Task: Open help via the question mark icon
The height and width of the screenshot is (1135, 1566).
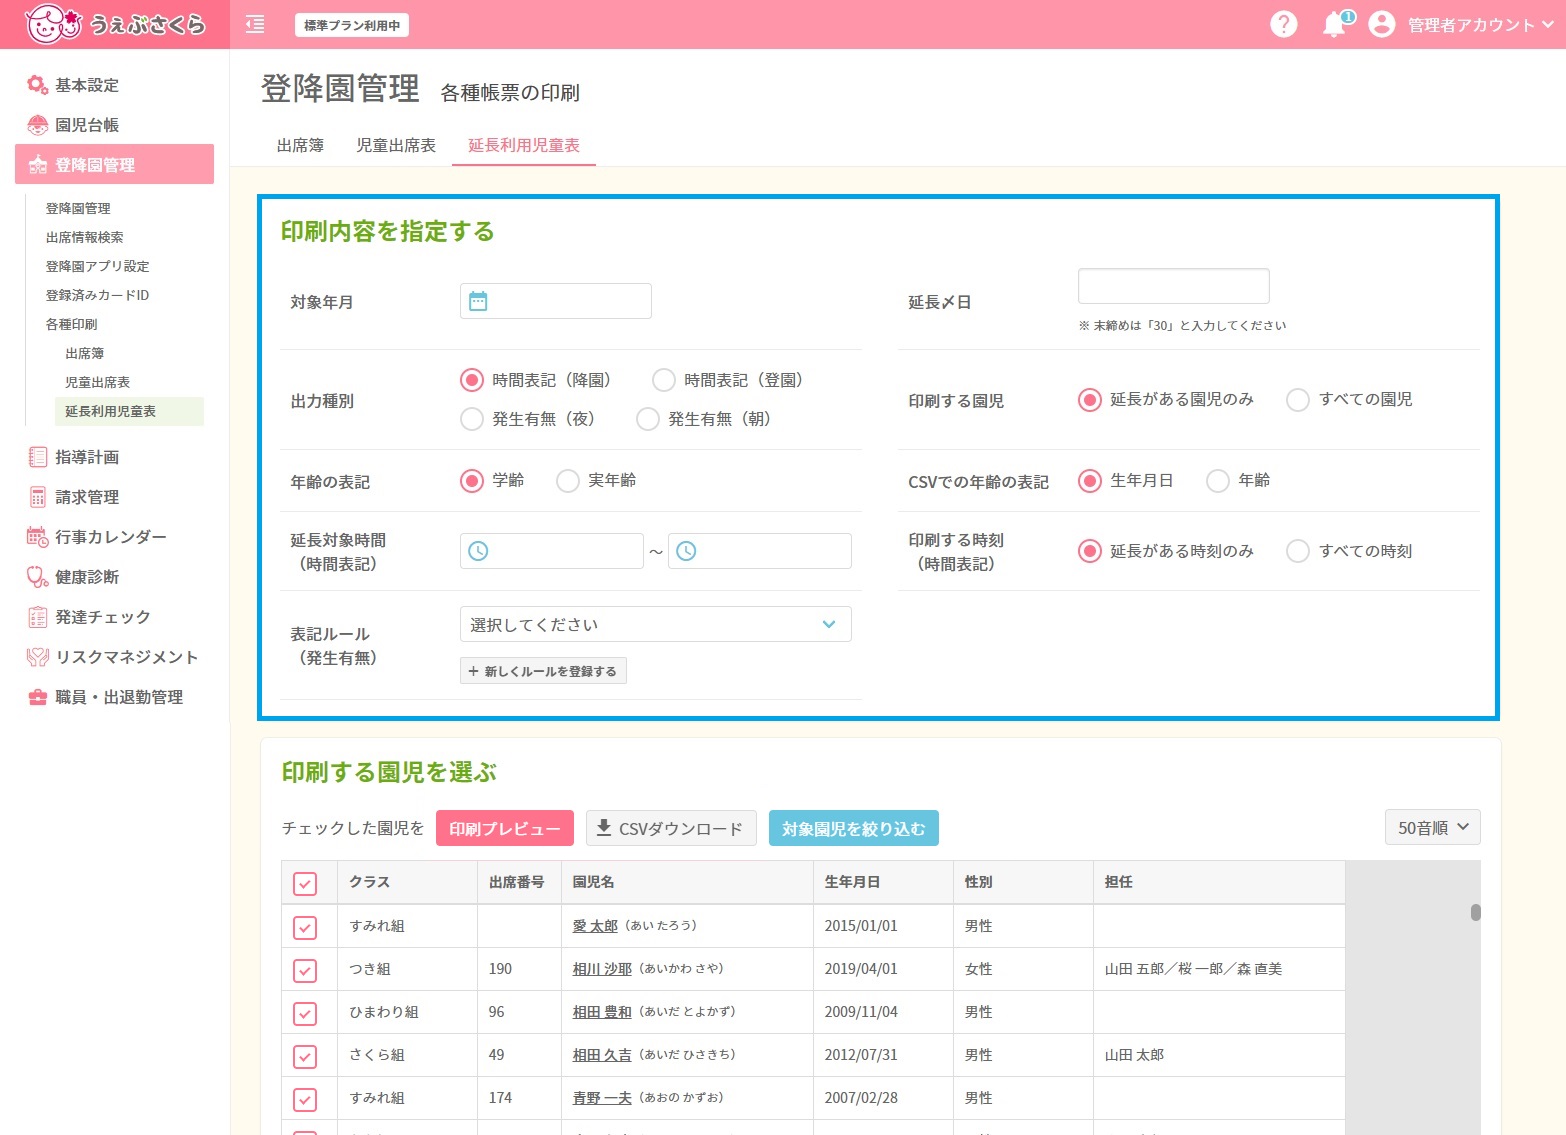Action: 1283,24
